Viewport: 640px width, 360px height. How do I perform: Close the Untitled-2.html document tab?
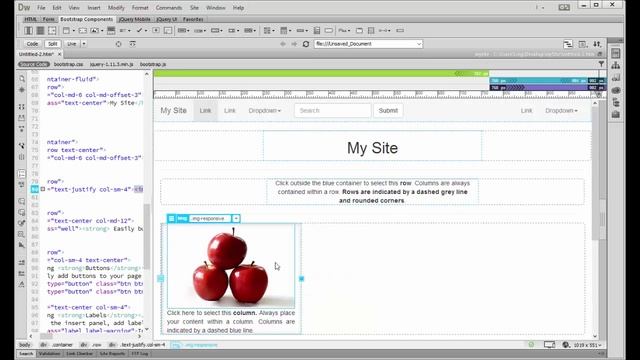(x=60, y=54)
